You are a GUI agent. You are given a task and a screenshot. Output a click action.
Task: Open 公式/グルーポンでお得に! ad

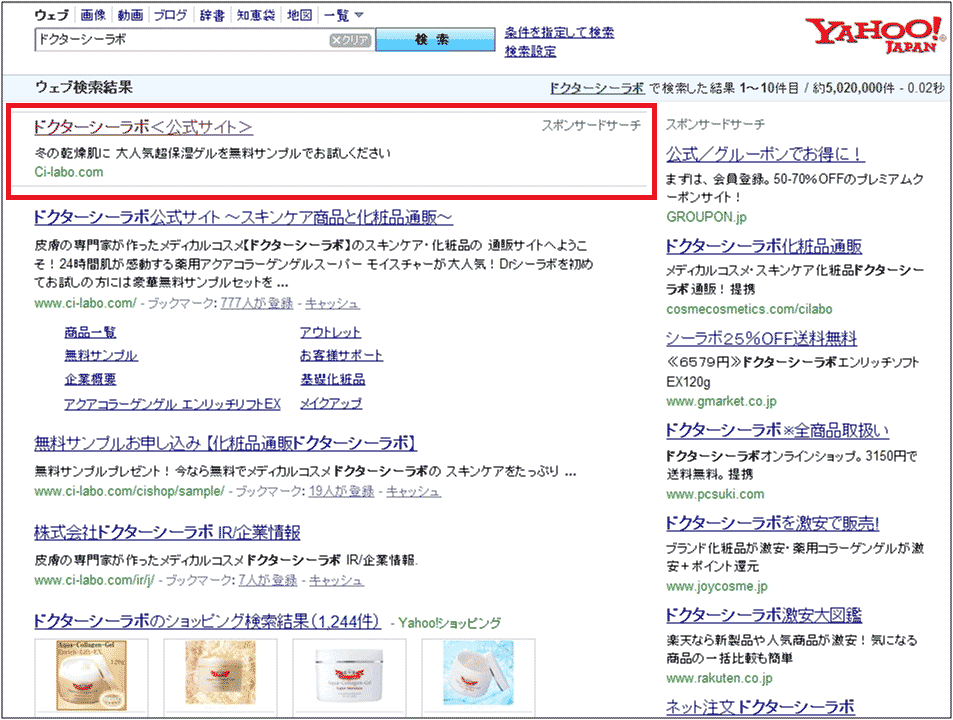[764, 154]
